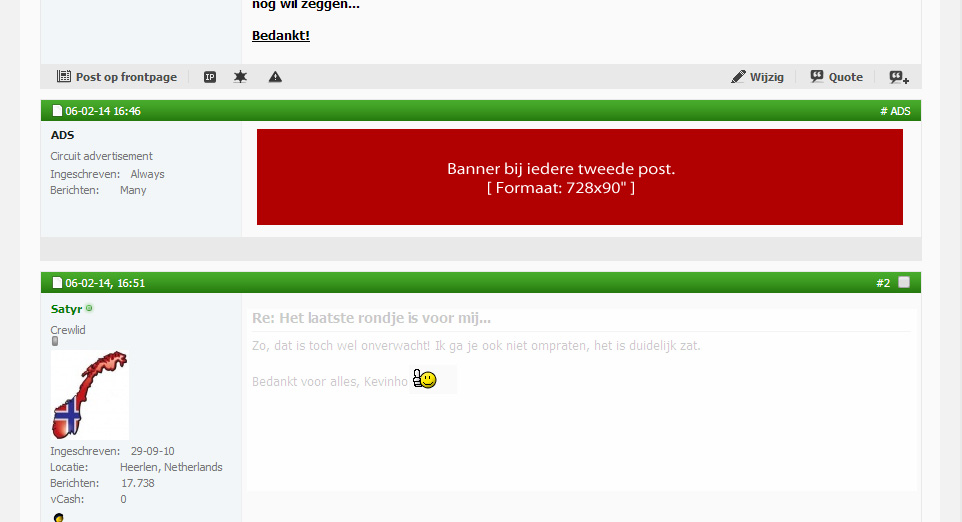Click the location 'Heerlen, Netherlands'
The height and width of the screenshot is (522, 962).
(x=171, y=467)
